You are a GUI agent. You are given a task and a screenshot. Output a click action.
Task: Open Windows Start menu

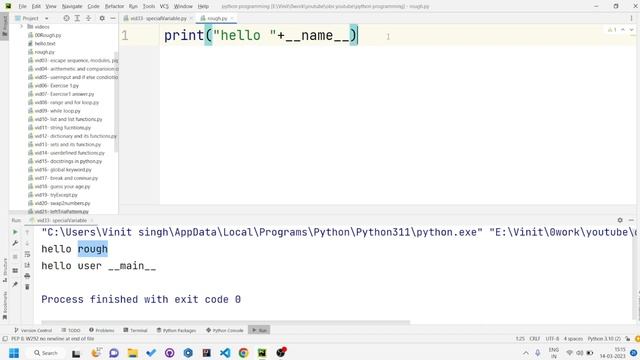14,353
